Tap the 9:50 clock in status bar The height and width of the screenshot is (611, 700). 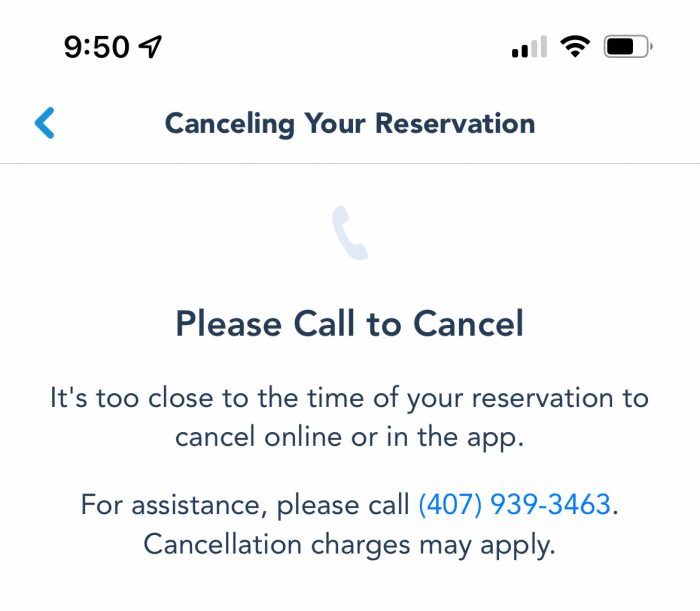[96, 47]
